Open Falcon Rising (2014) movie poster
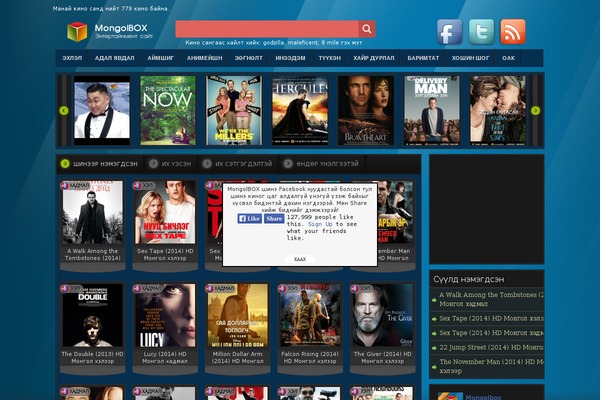 point(310,315)
